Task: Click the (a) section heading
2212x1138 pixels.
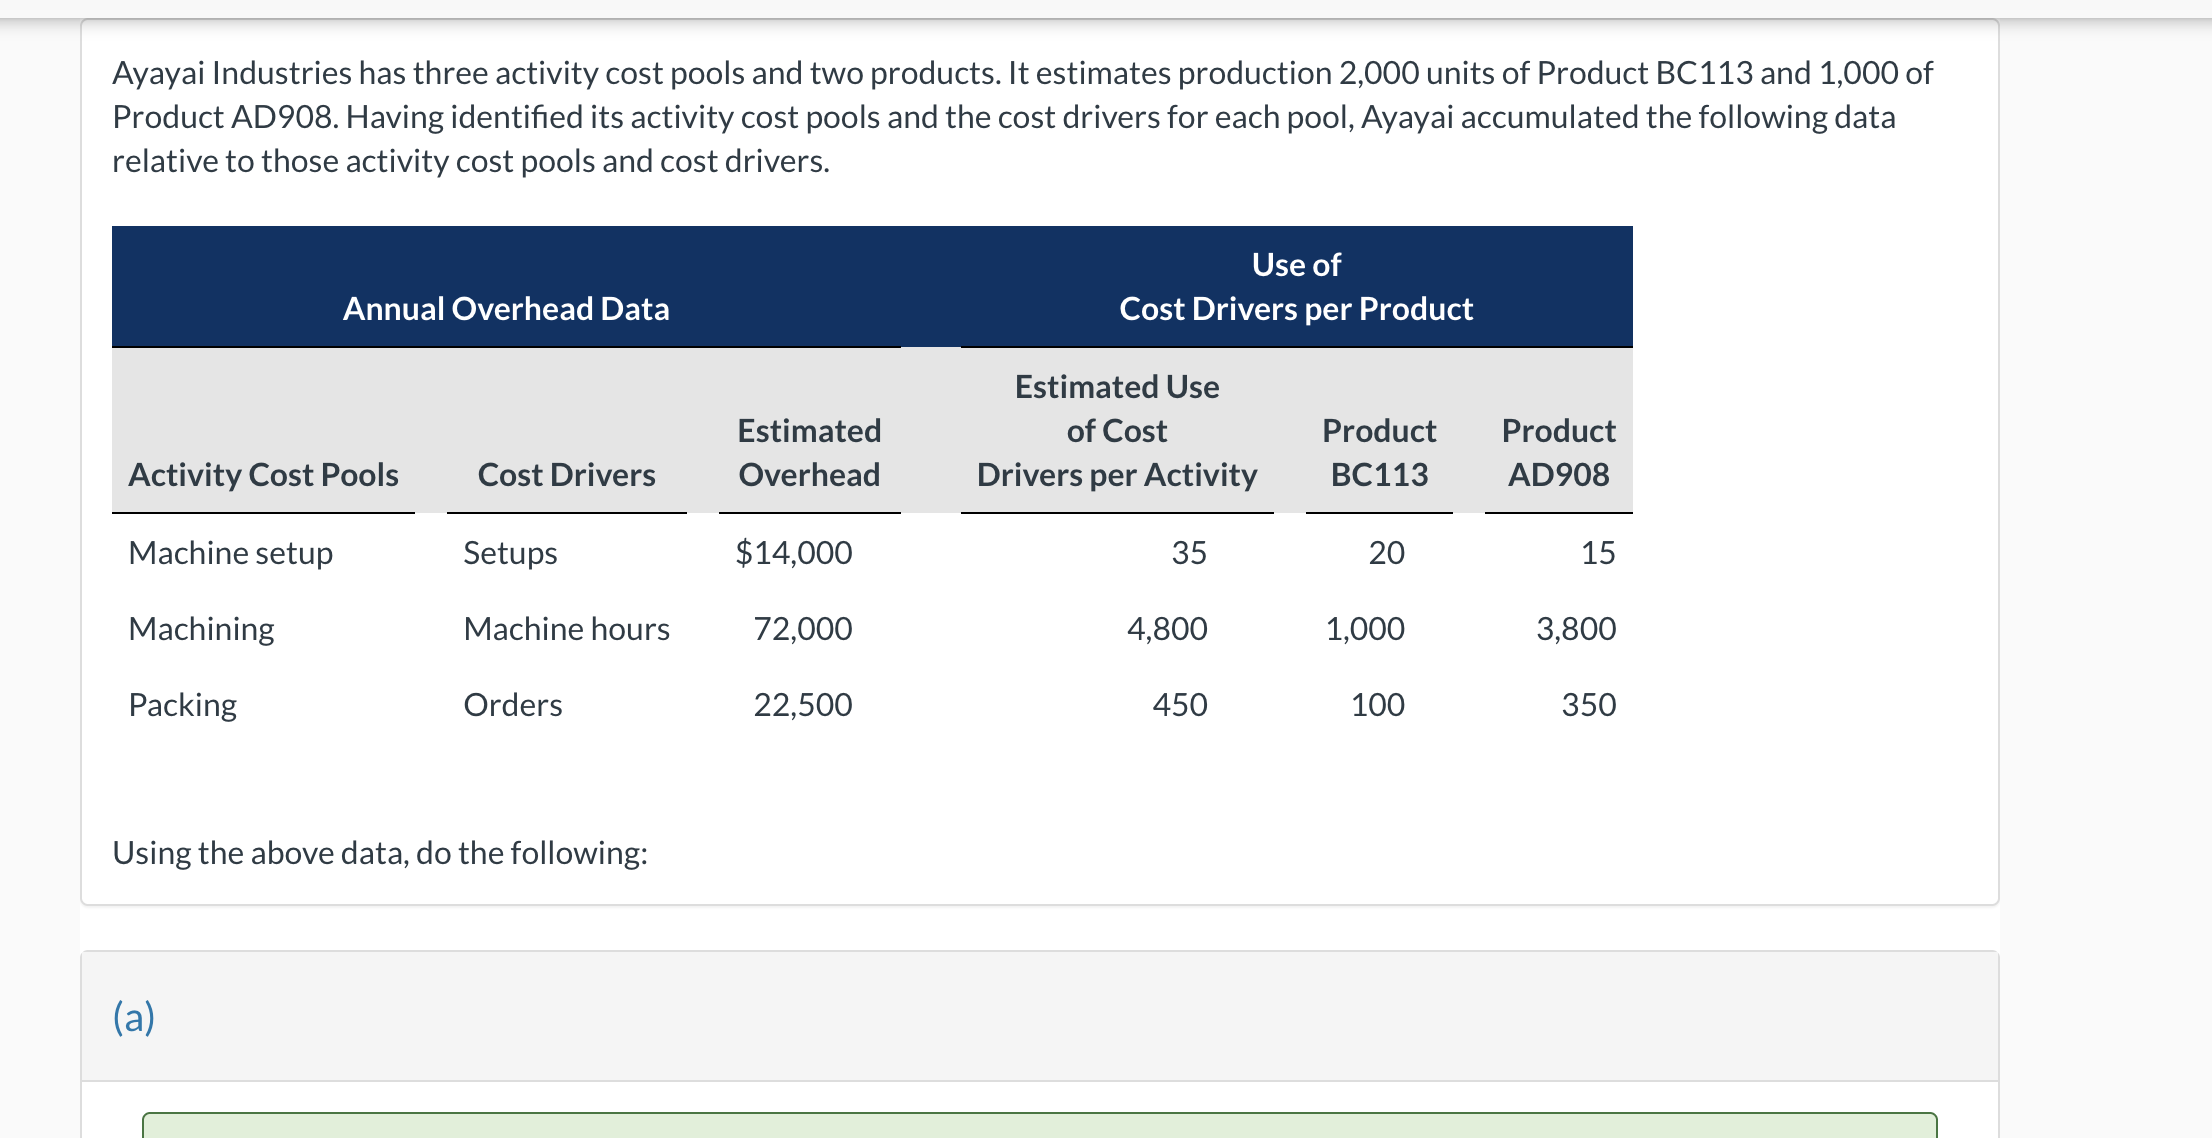Action: pyautogui.click(x=134, y=1017)
